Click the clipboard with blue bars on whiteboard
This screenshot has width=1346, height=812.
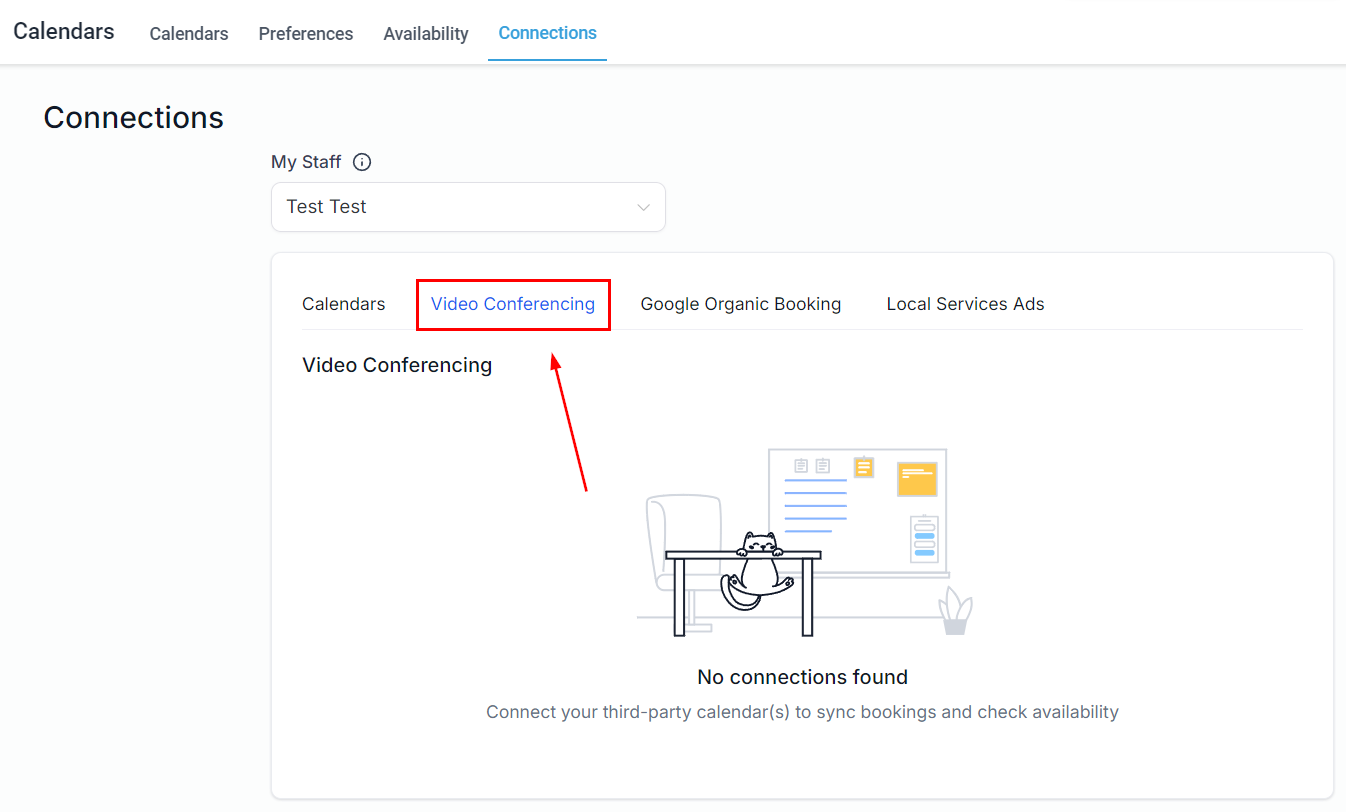click(x=924, y=539)
